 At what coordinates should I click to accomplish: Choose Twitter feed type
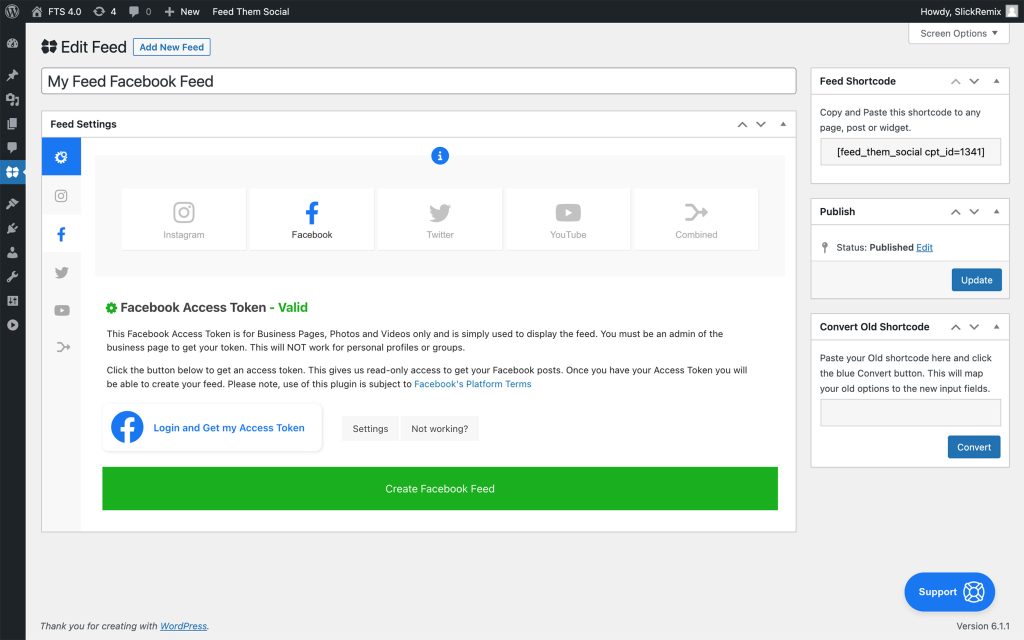[440, 219]
